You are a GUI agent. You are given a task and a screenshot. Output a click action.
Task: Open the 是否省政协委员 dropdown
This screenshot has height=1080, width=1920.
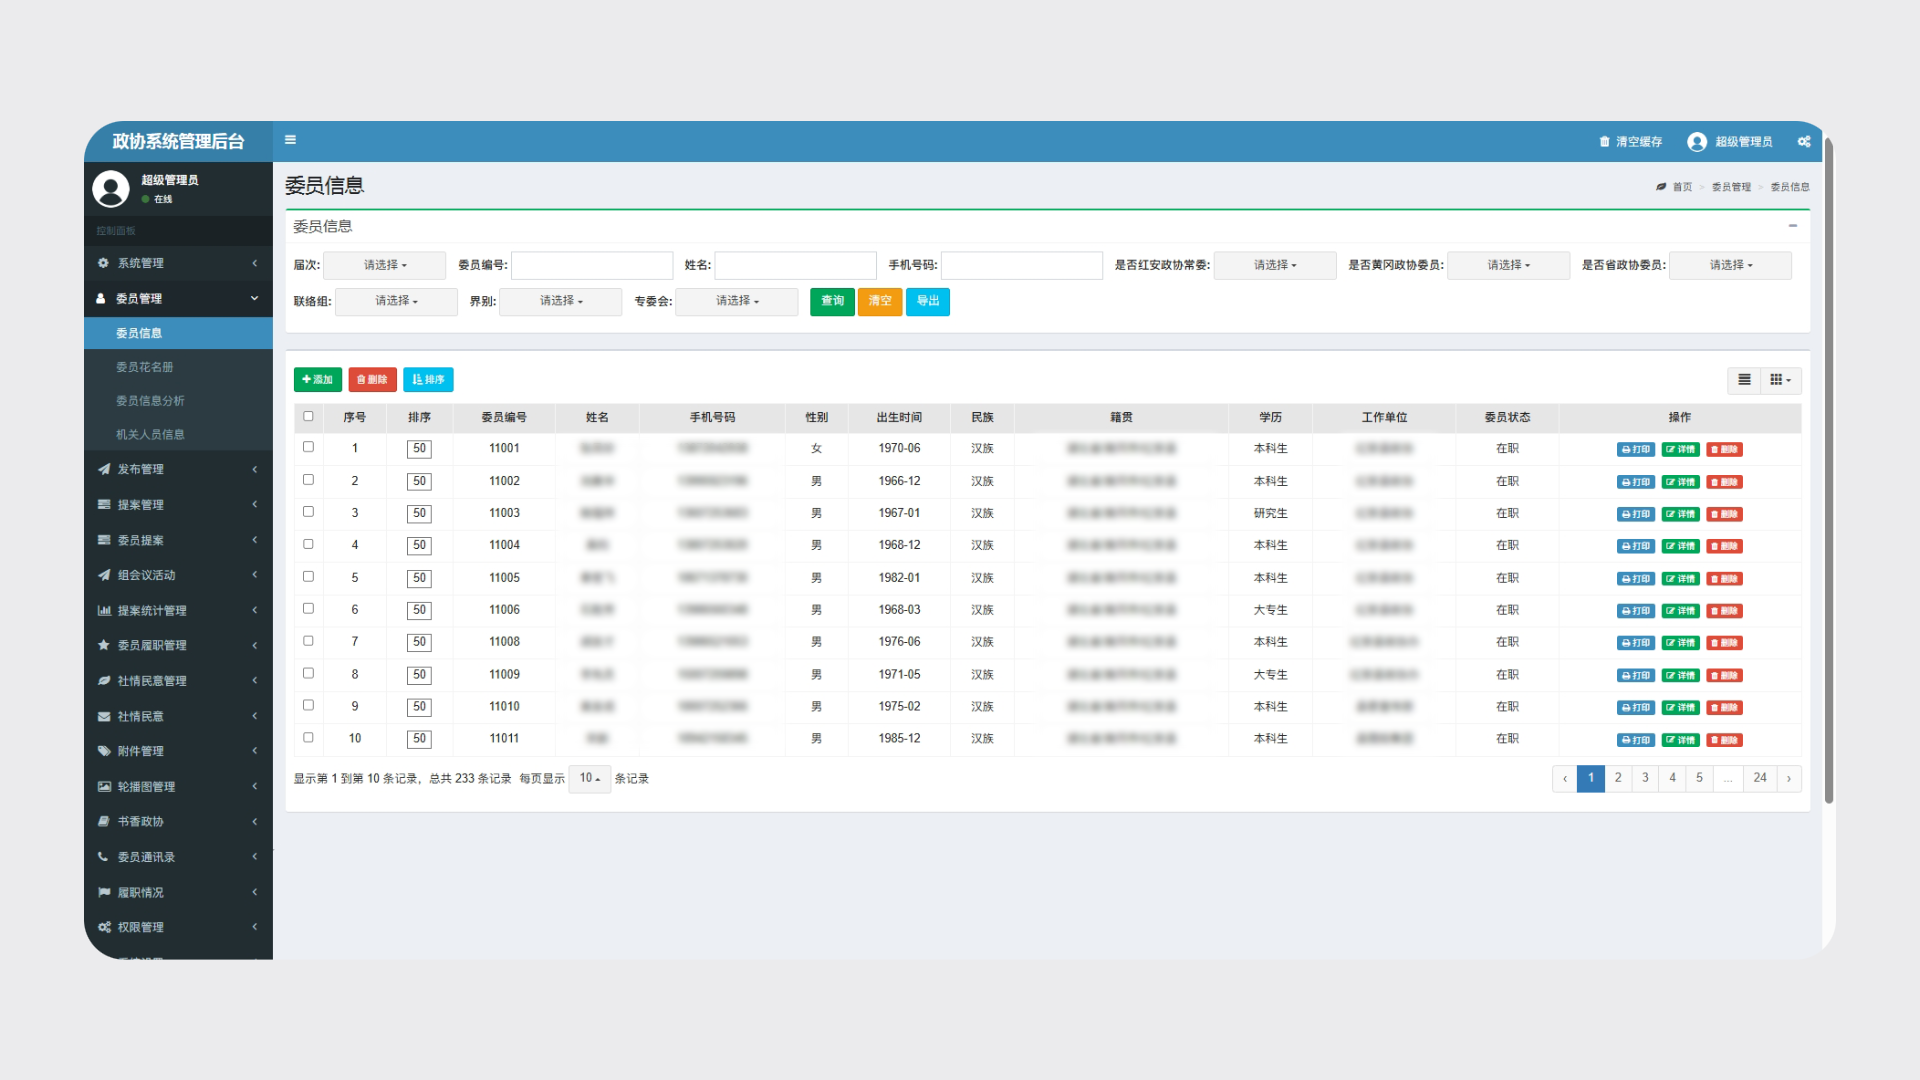(x=1730, y=265)
